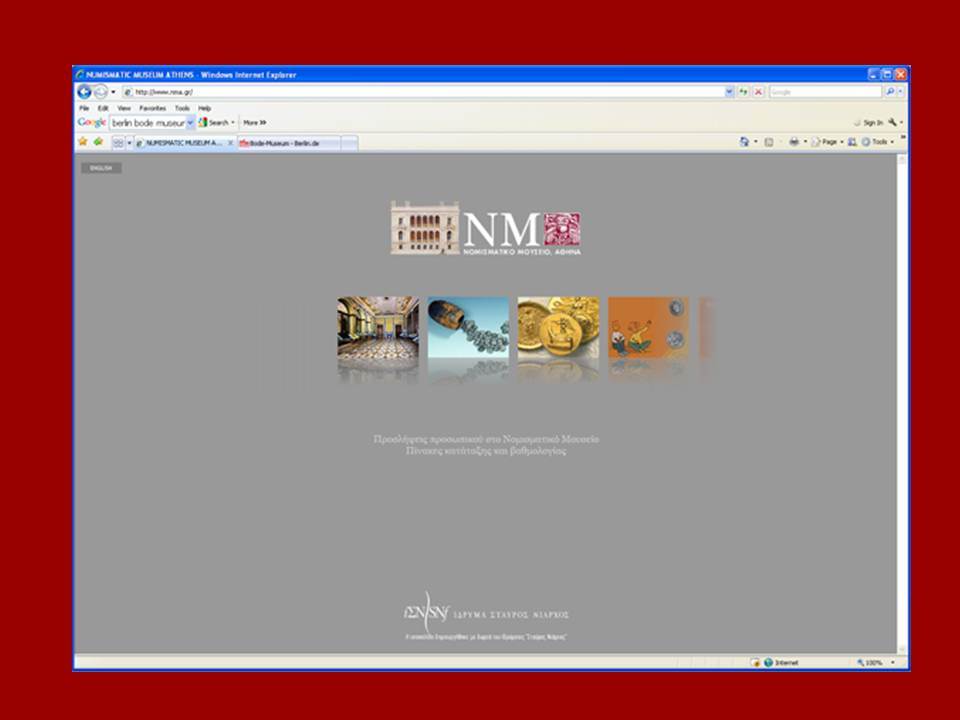The image size is (960, 720).
Task: Switch to the Bode-Museum Berlin.de tab
Action: [x=288, y=143]
